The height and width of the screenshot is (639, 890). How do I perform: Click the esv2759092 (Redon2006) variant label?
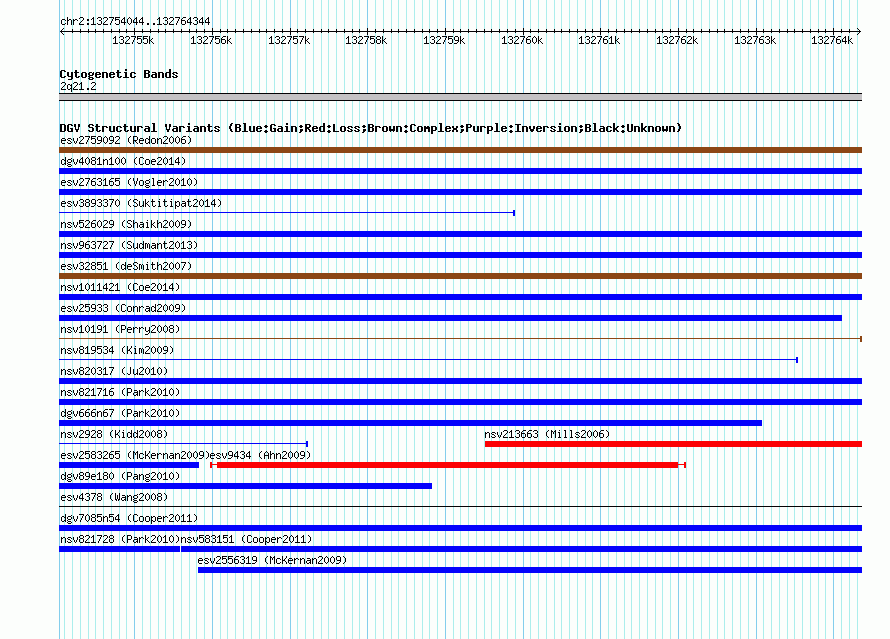[x=126, y=140]
